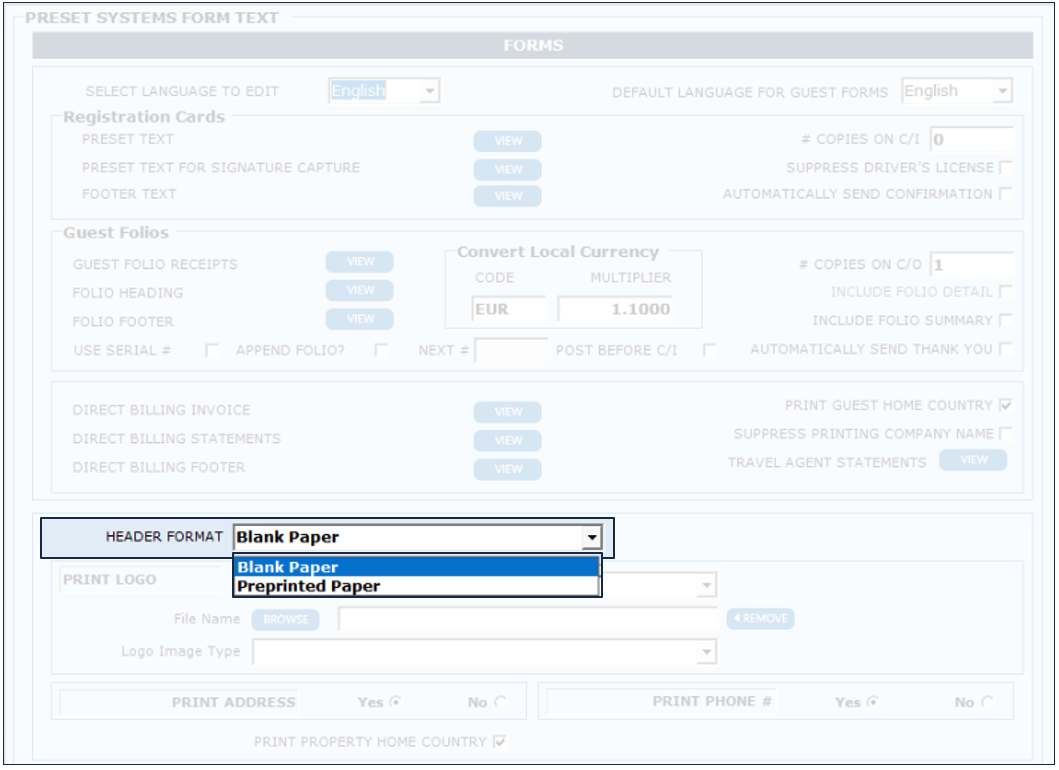Enable Suppress Driver's License checkbox
This screenshot has width=1059, height=770.
[1005, 168]
